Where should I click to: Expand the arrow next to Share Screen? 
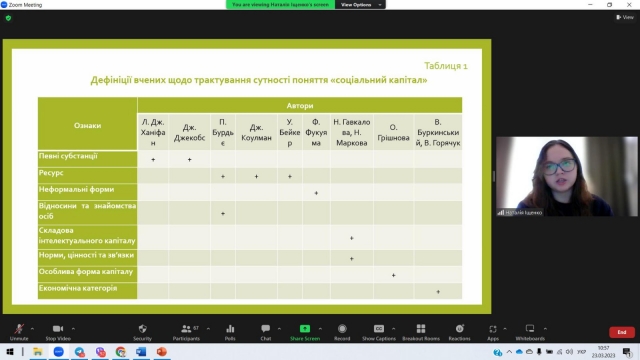click(320, 329)
